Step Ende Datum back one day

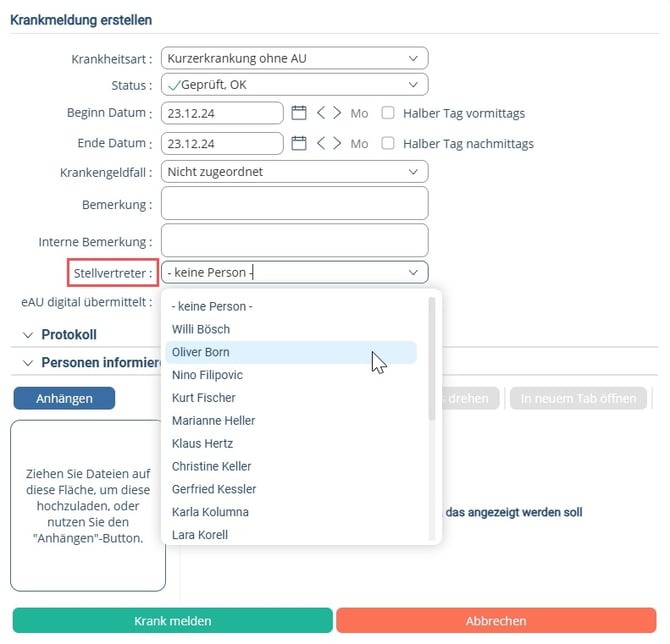321,143
